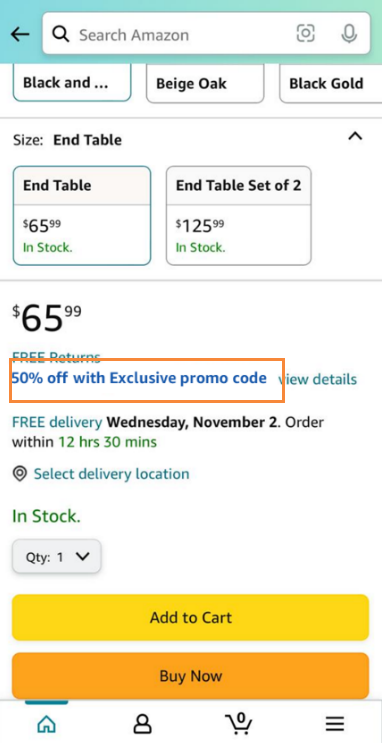Open the shopping cart icon
Image resolution: width=382 pixels, height=743 pixels.
coord(239,723)
